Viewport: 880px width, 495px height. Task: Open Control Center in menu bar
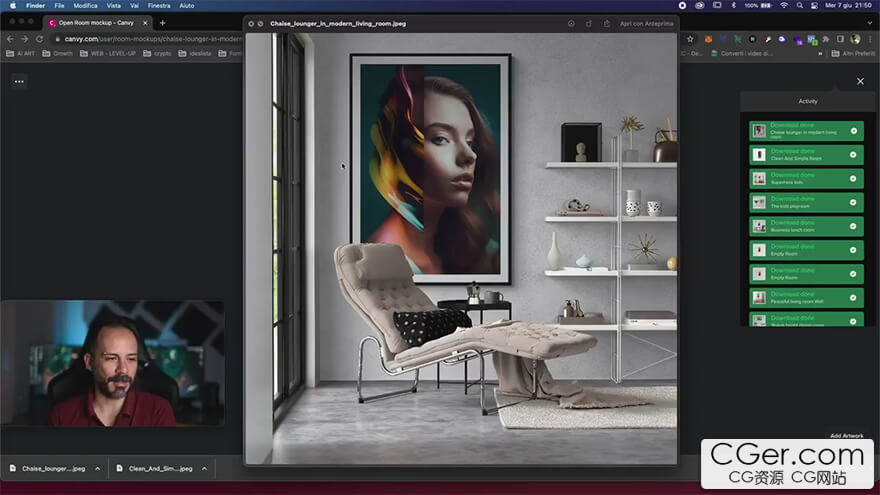coord(814,6)
